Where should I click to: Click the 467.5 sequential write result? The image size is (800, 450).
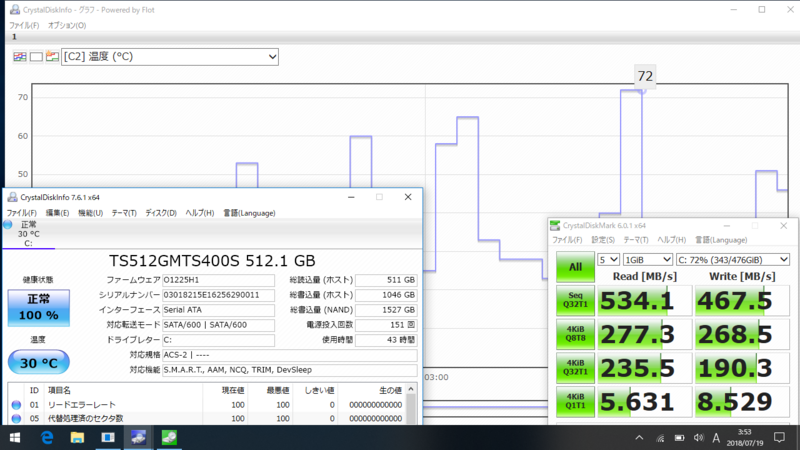coord(742,300)
